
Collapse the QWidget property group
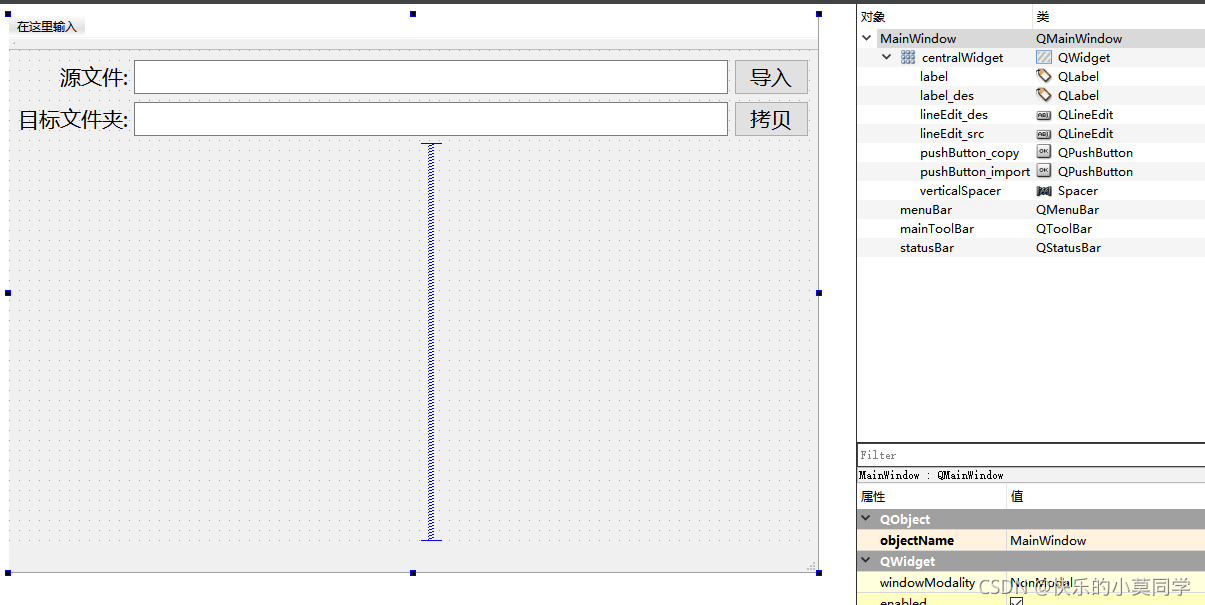click(866, 562)
